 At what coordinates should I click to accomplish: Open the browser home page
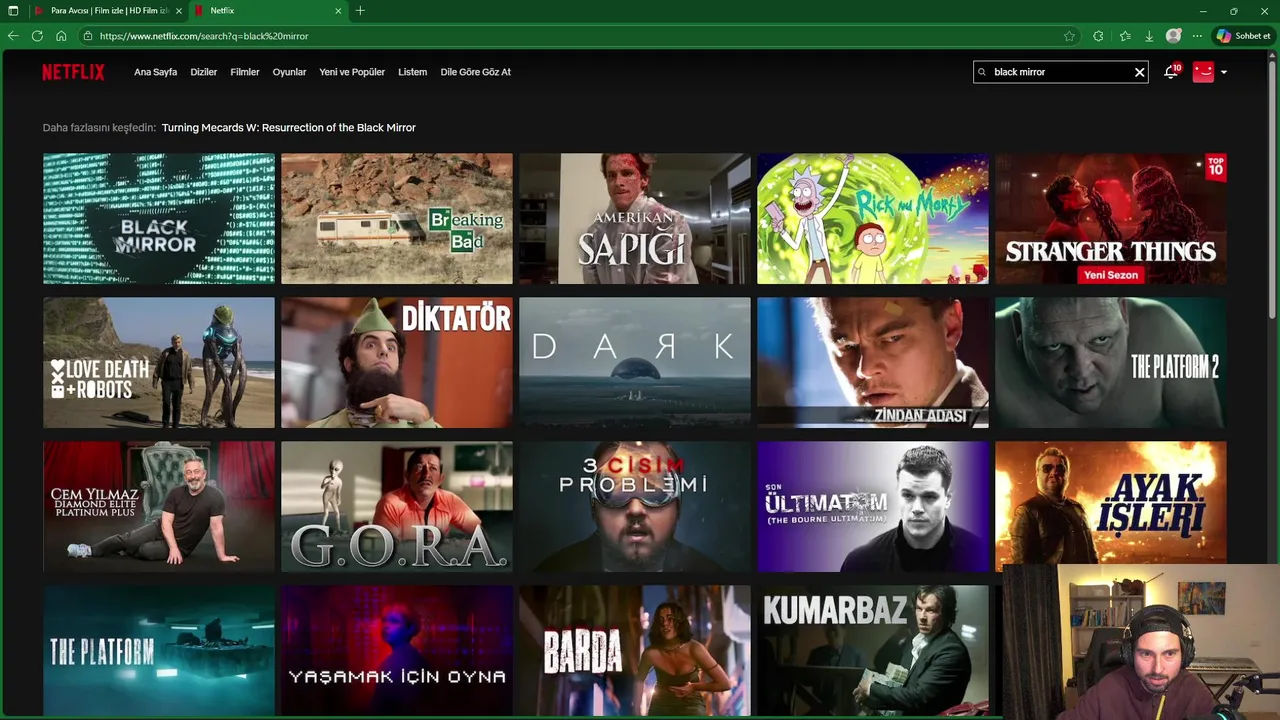[x=61, y=36]
